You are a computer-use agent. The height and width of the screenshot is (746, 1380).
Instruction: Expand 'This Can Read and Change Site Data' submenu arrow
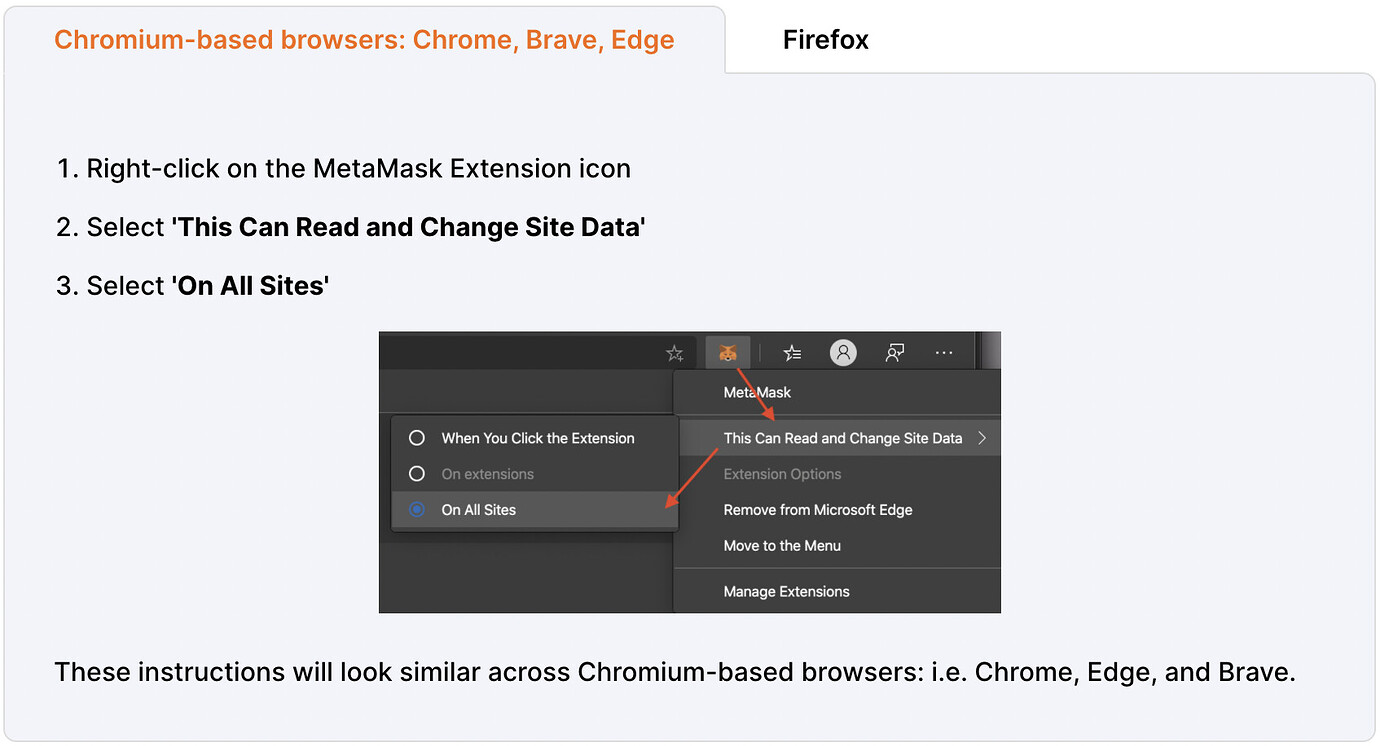[982, 438]
